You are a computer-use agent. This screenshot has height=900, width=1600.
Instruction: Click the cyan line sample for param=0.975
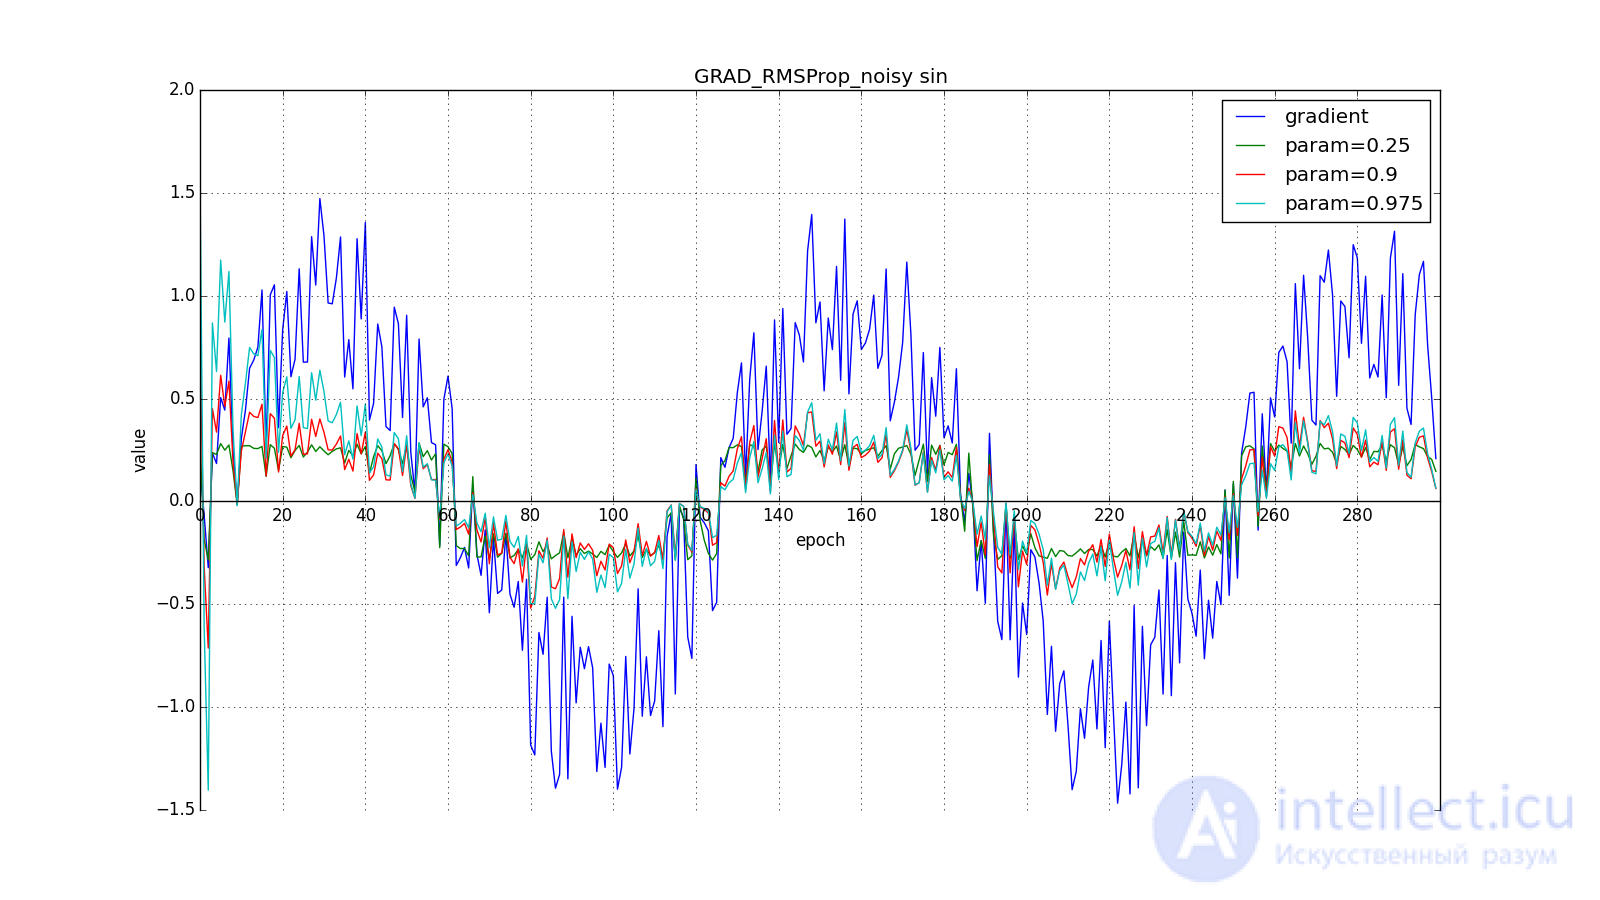[x=1251, y=204]
